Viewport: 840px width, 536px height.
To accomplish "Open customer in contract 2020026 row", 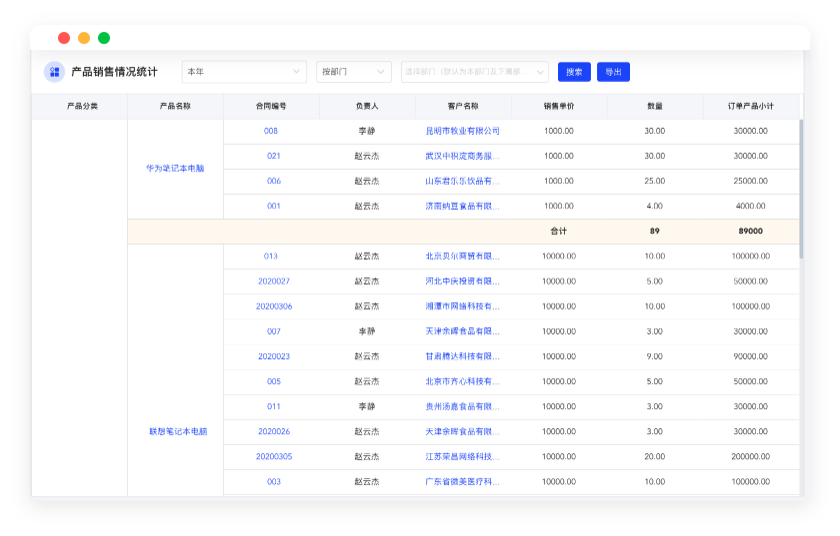I will [462, 431].
